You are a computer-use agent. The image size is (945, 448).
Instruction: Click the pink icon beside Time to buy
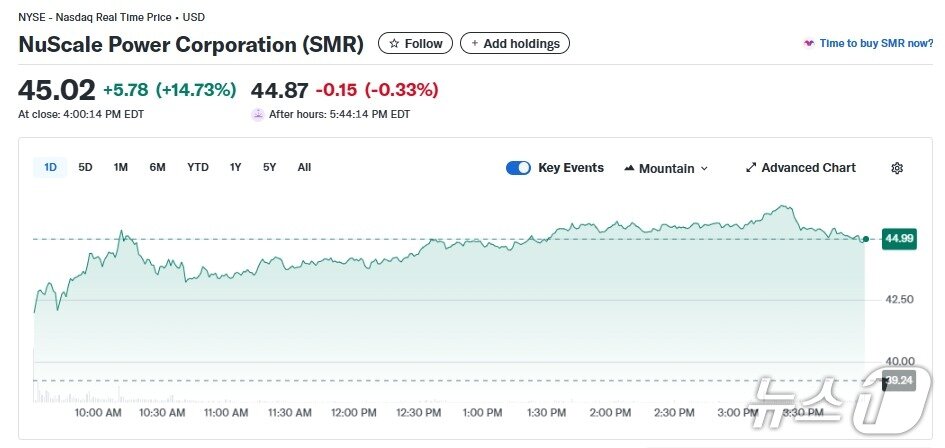point(808,44)
